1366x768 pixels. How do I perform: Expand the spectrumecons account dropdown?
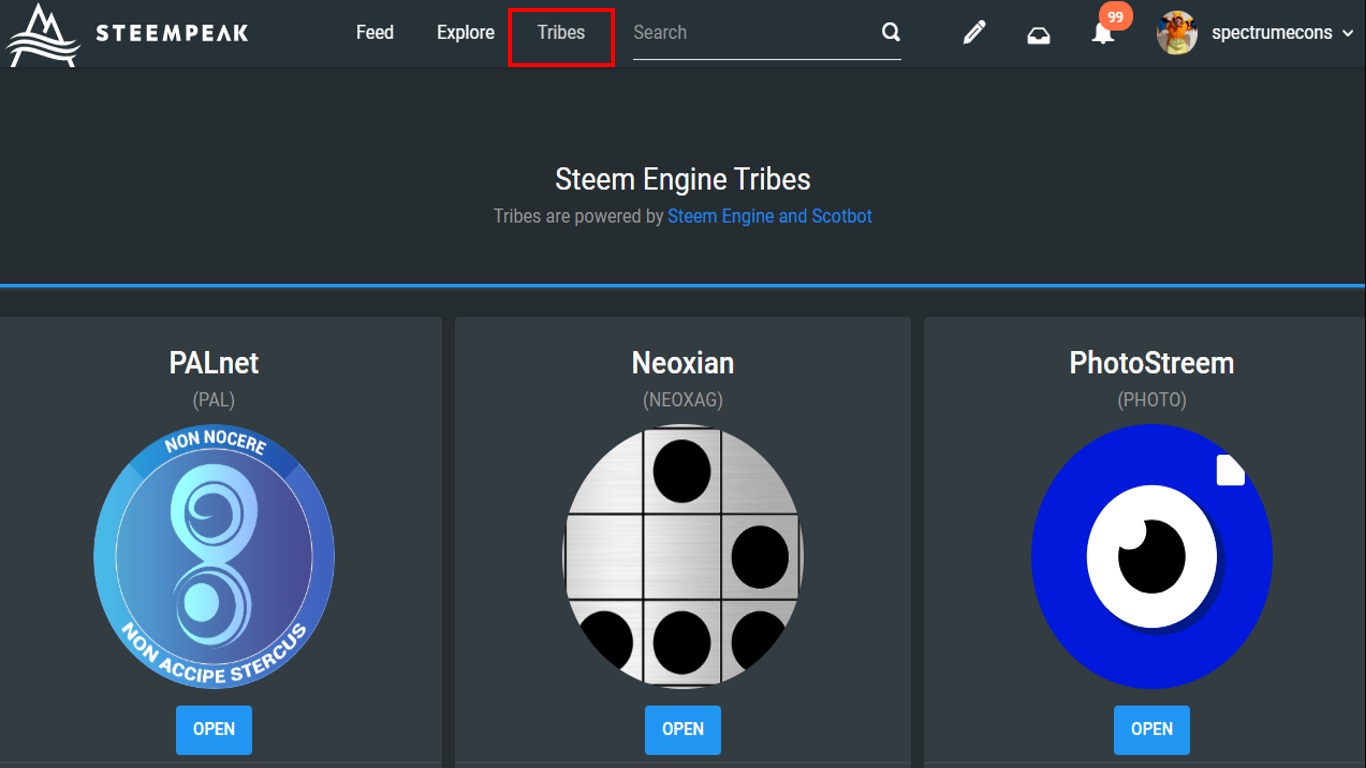click(1281, 33)
